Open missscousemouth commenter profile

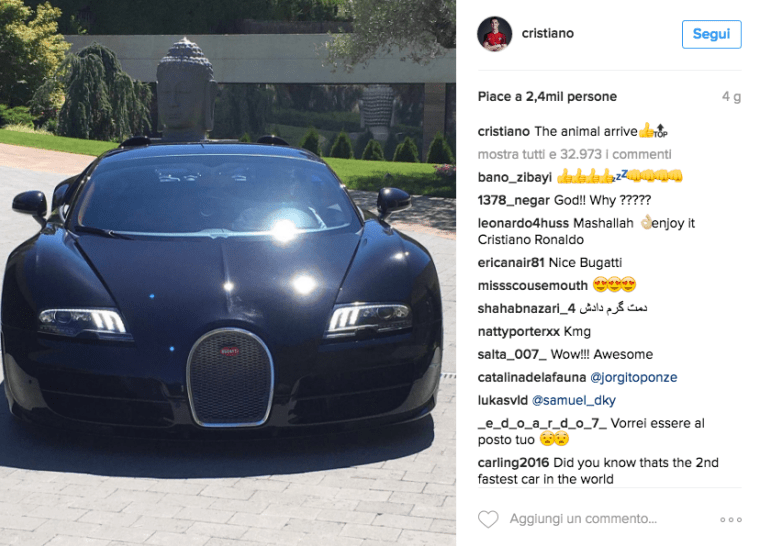533,286
